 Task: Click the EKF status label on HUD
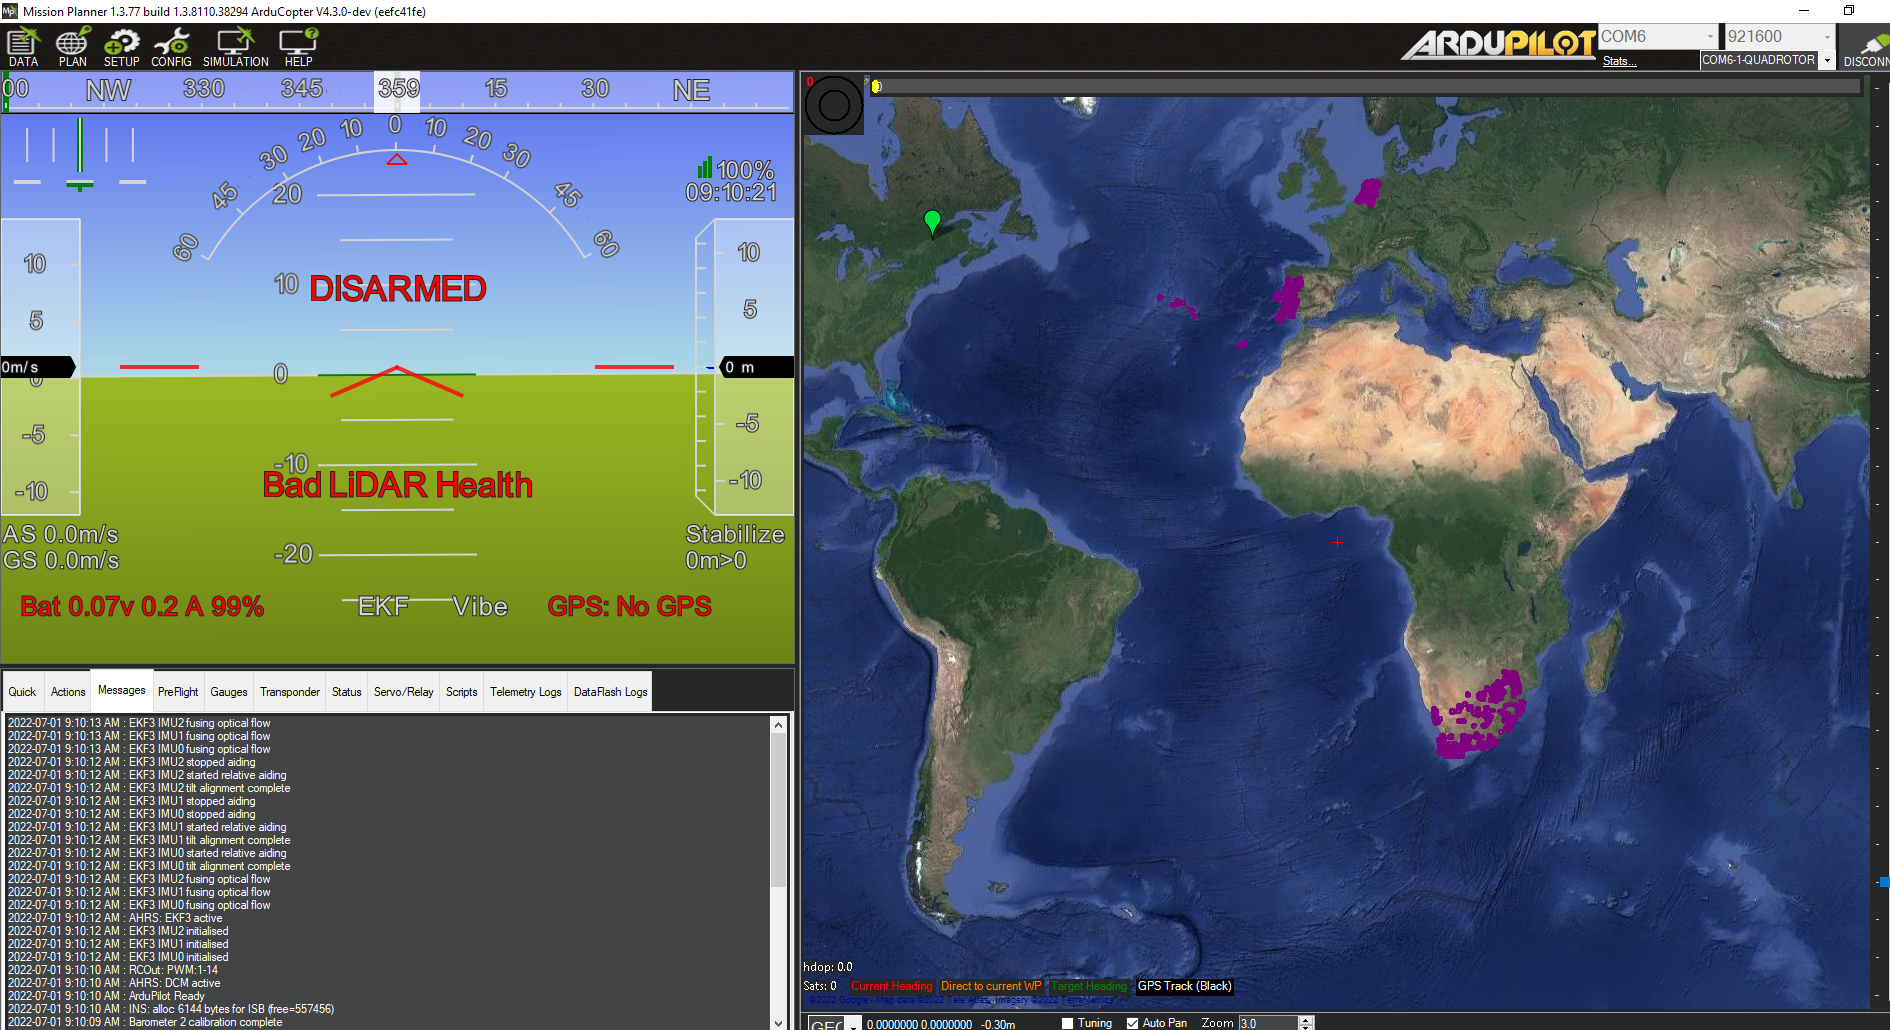click(383, 606)
